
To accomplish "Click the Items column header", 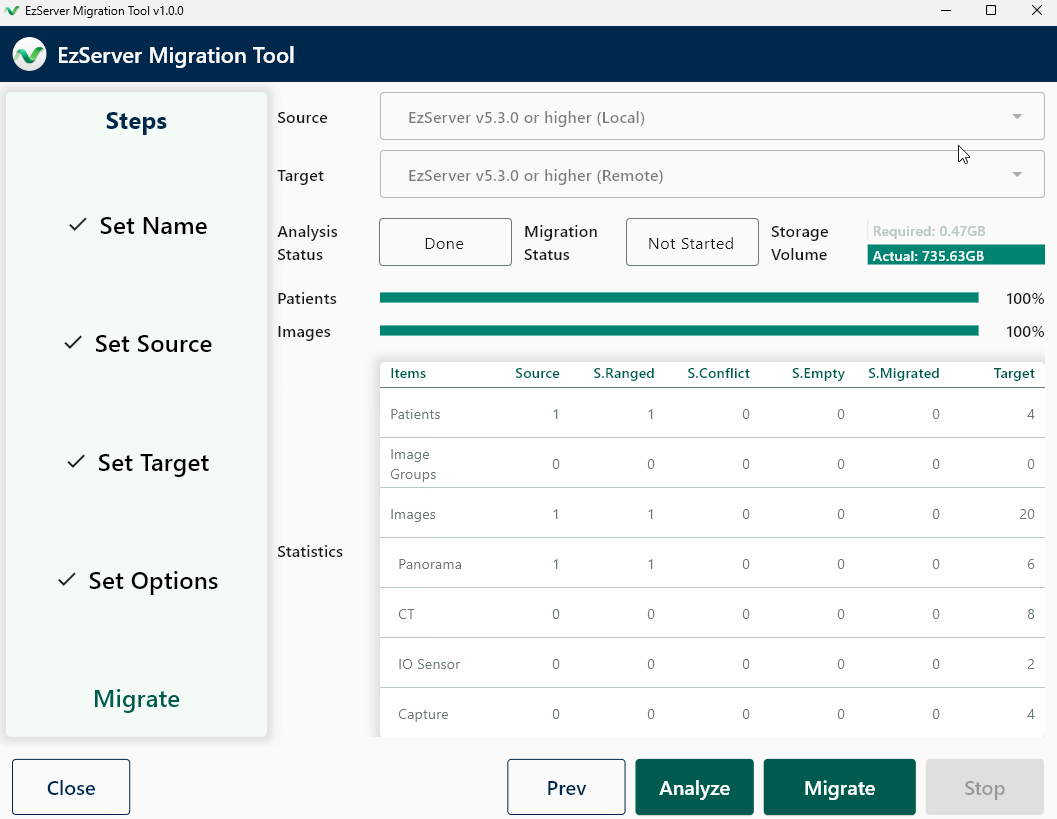I will pos(408,373).
